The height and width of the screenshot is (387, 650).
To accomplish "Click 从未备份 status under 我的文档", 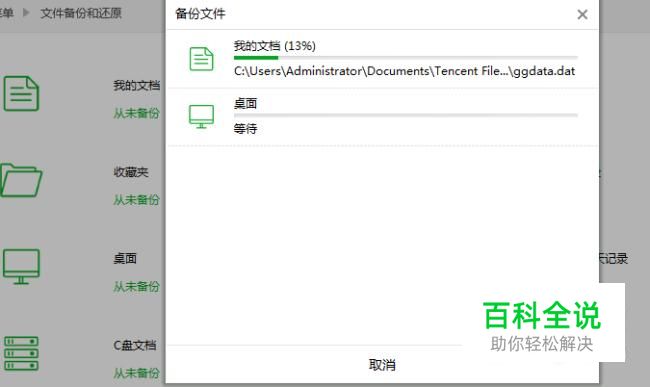I will pyautogui.click(x=136, y=113).
